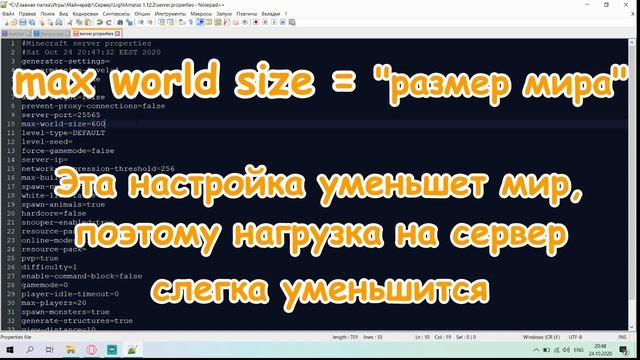Viewport: 640px width, 360px height.
Task: Open the Function List toolbar icon
Action: [227, 22]
